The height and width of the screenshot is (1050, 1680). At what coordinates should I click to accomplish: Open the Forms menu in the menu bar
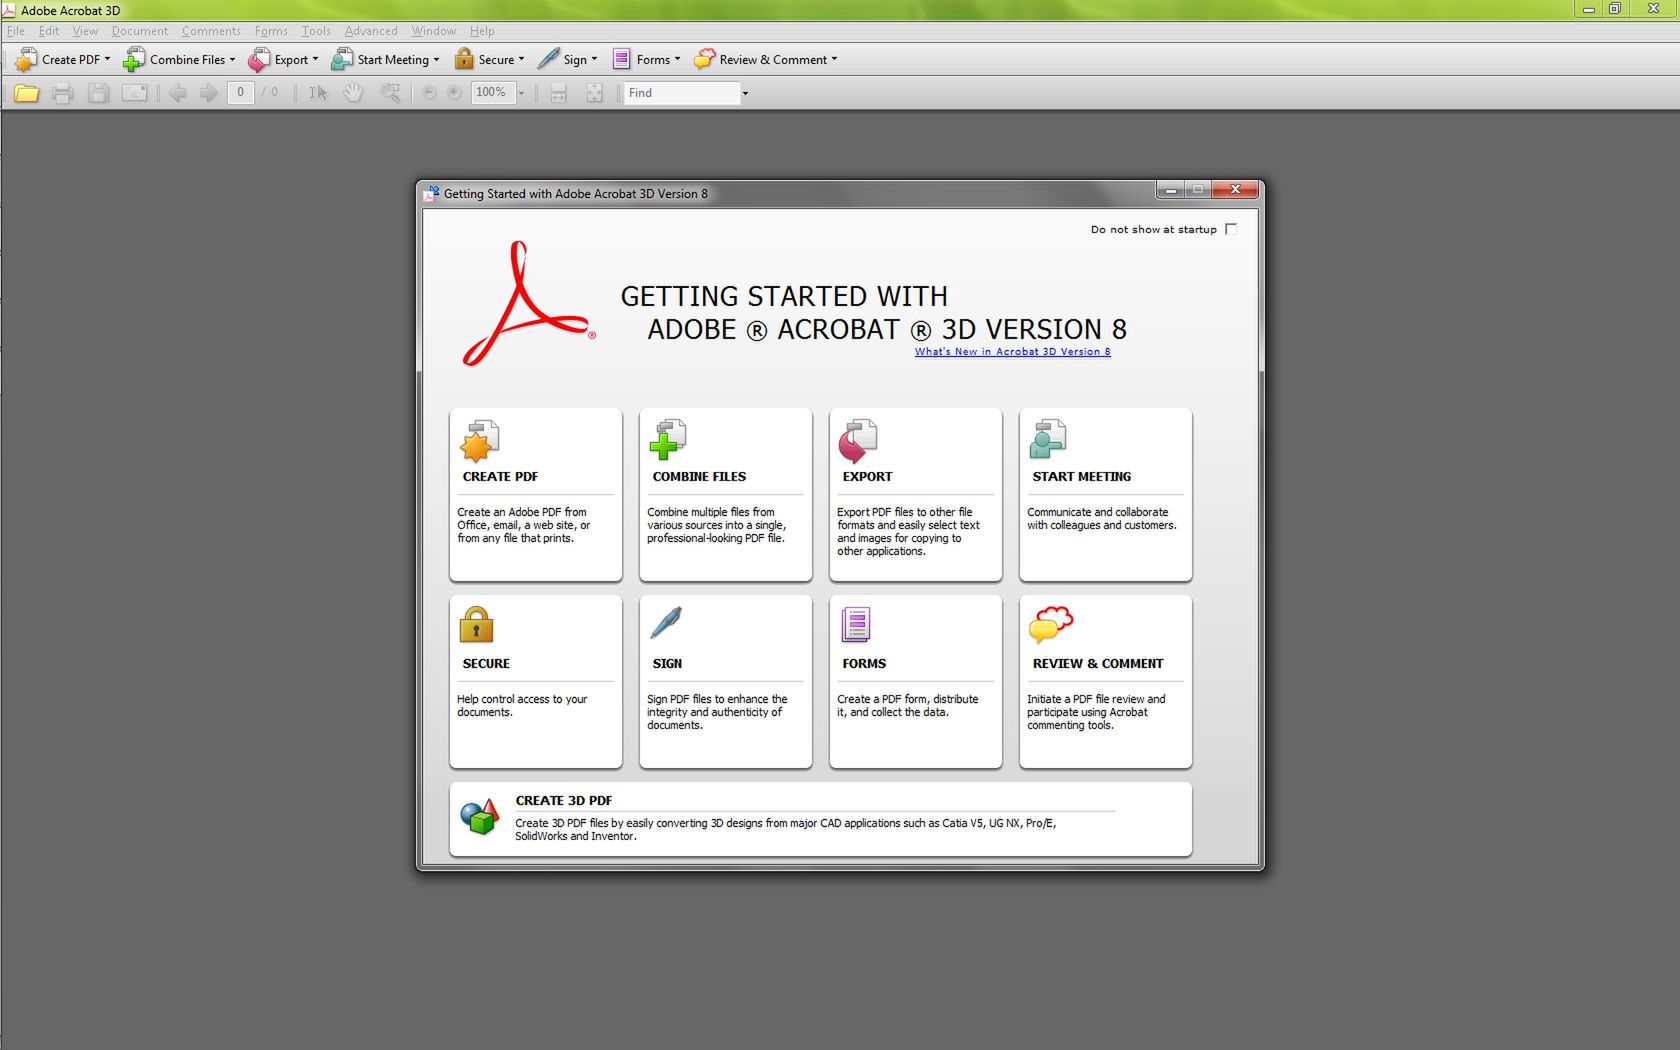271,31
